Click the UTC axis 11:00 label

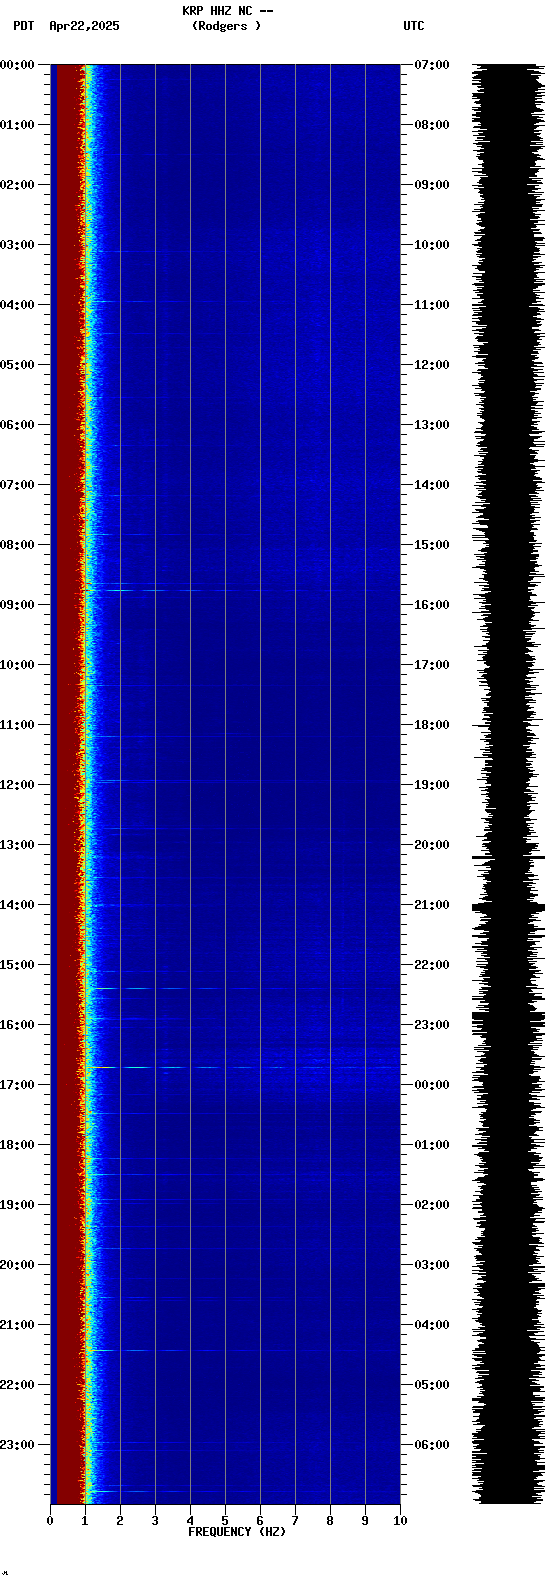(x=432, y=305)
